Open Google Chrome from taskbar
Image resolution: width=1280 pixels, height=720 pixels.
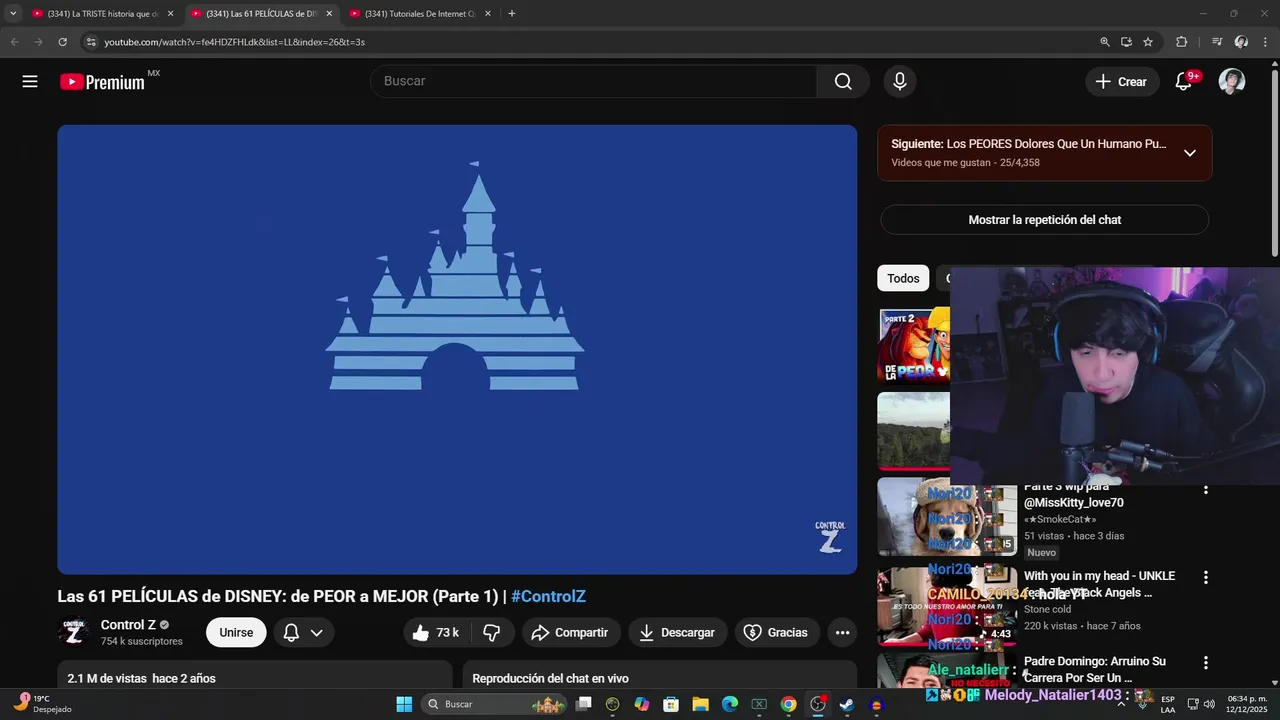coord(788,704)
